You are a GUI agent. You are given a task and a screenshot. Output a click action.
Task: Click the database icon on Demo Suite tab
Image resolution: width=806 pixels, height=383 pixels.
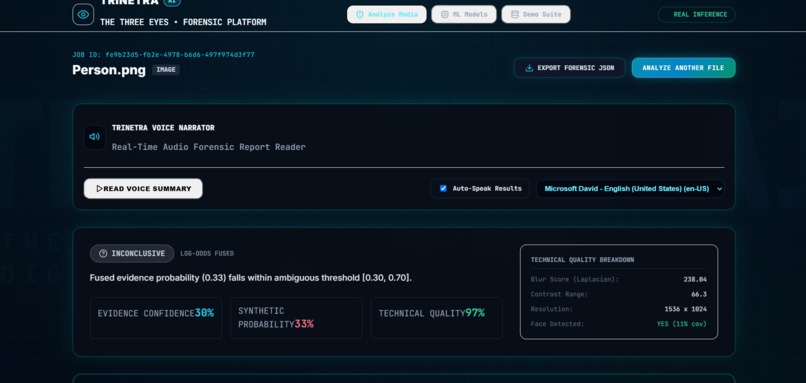click(515, 14)
